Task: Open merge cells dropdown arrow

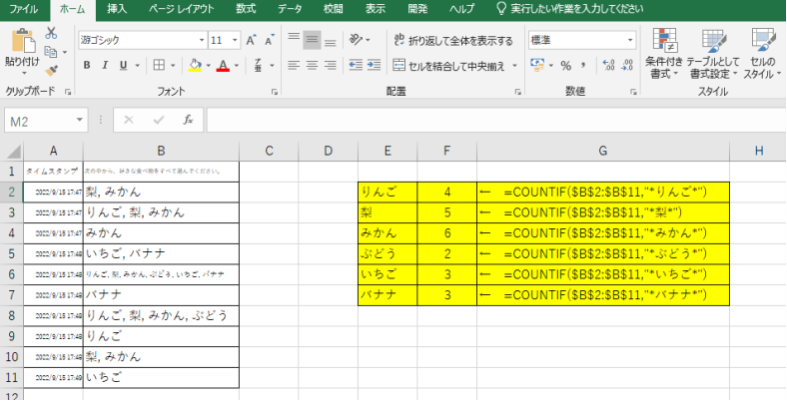Action: pos(514,66)
